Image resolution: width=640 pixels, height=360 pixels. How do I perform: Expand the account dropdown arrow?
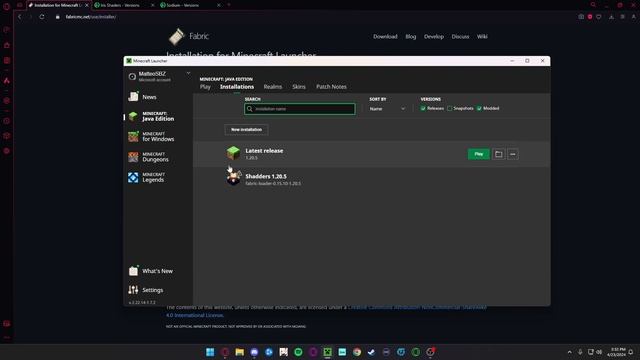click(188, 73)
